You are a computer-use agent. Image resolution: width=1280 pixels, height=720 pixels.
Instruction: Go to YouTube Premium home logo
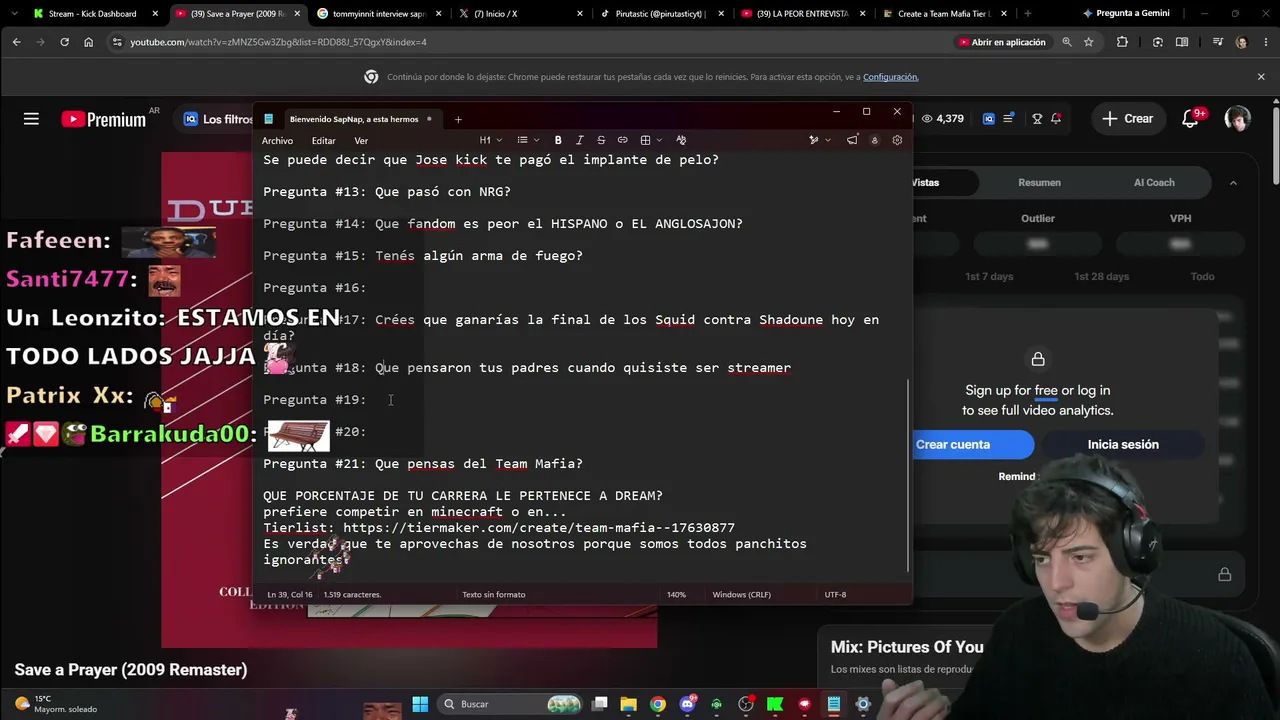coord(103,119)
